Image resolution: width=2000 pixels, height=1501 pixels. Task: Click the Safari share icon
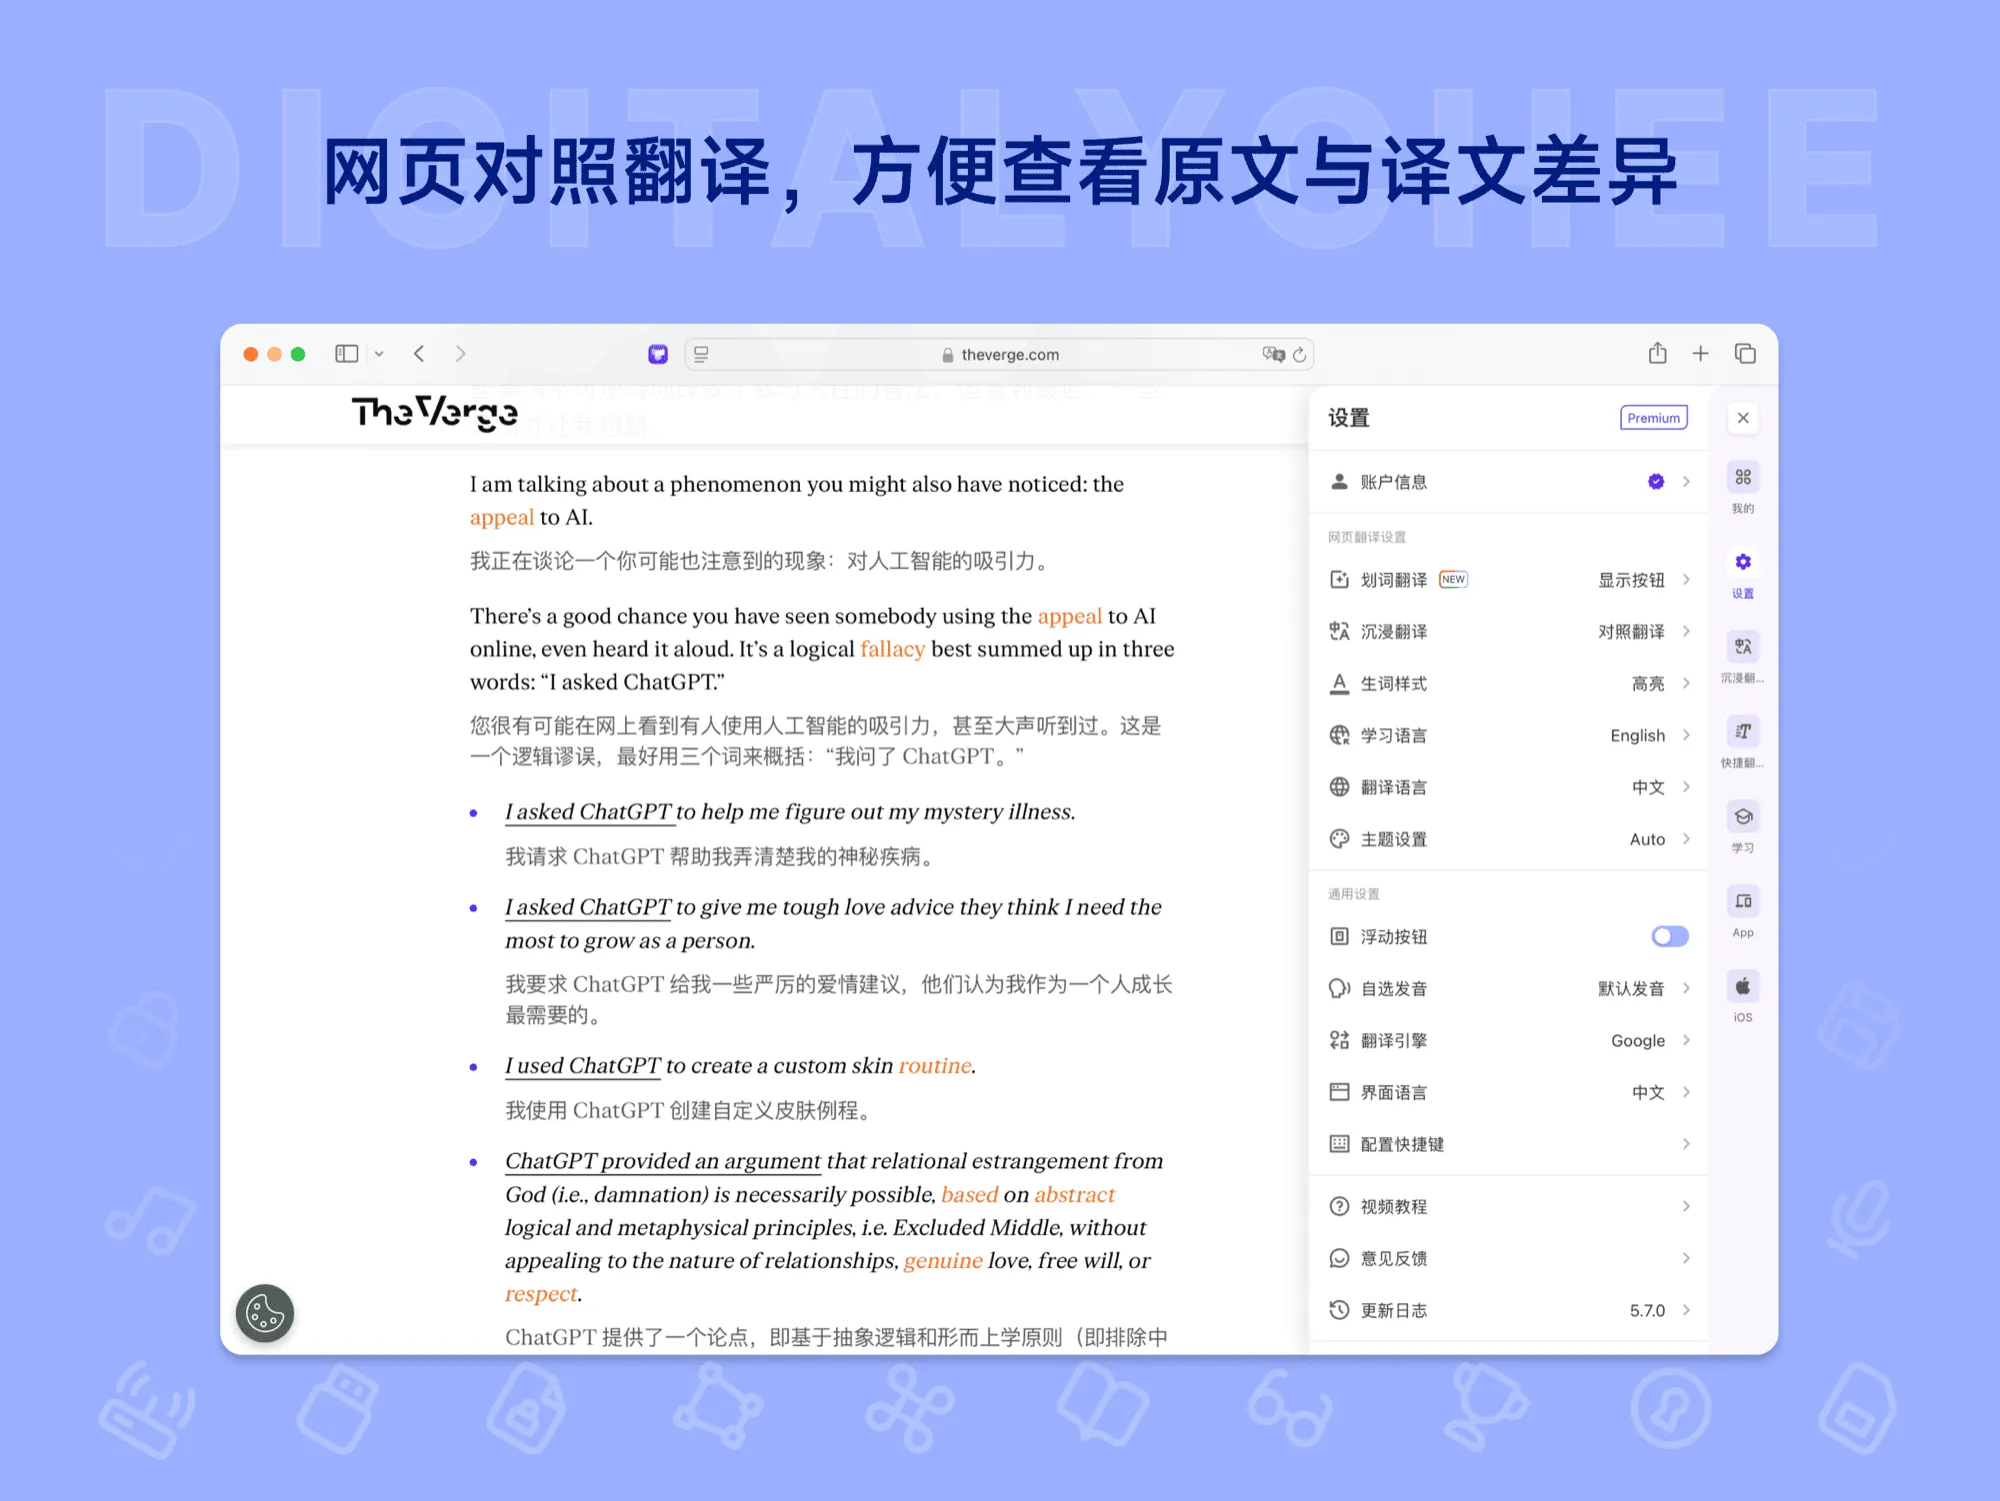pyautogui.click(x=1657, y=354)
